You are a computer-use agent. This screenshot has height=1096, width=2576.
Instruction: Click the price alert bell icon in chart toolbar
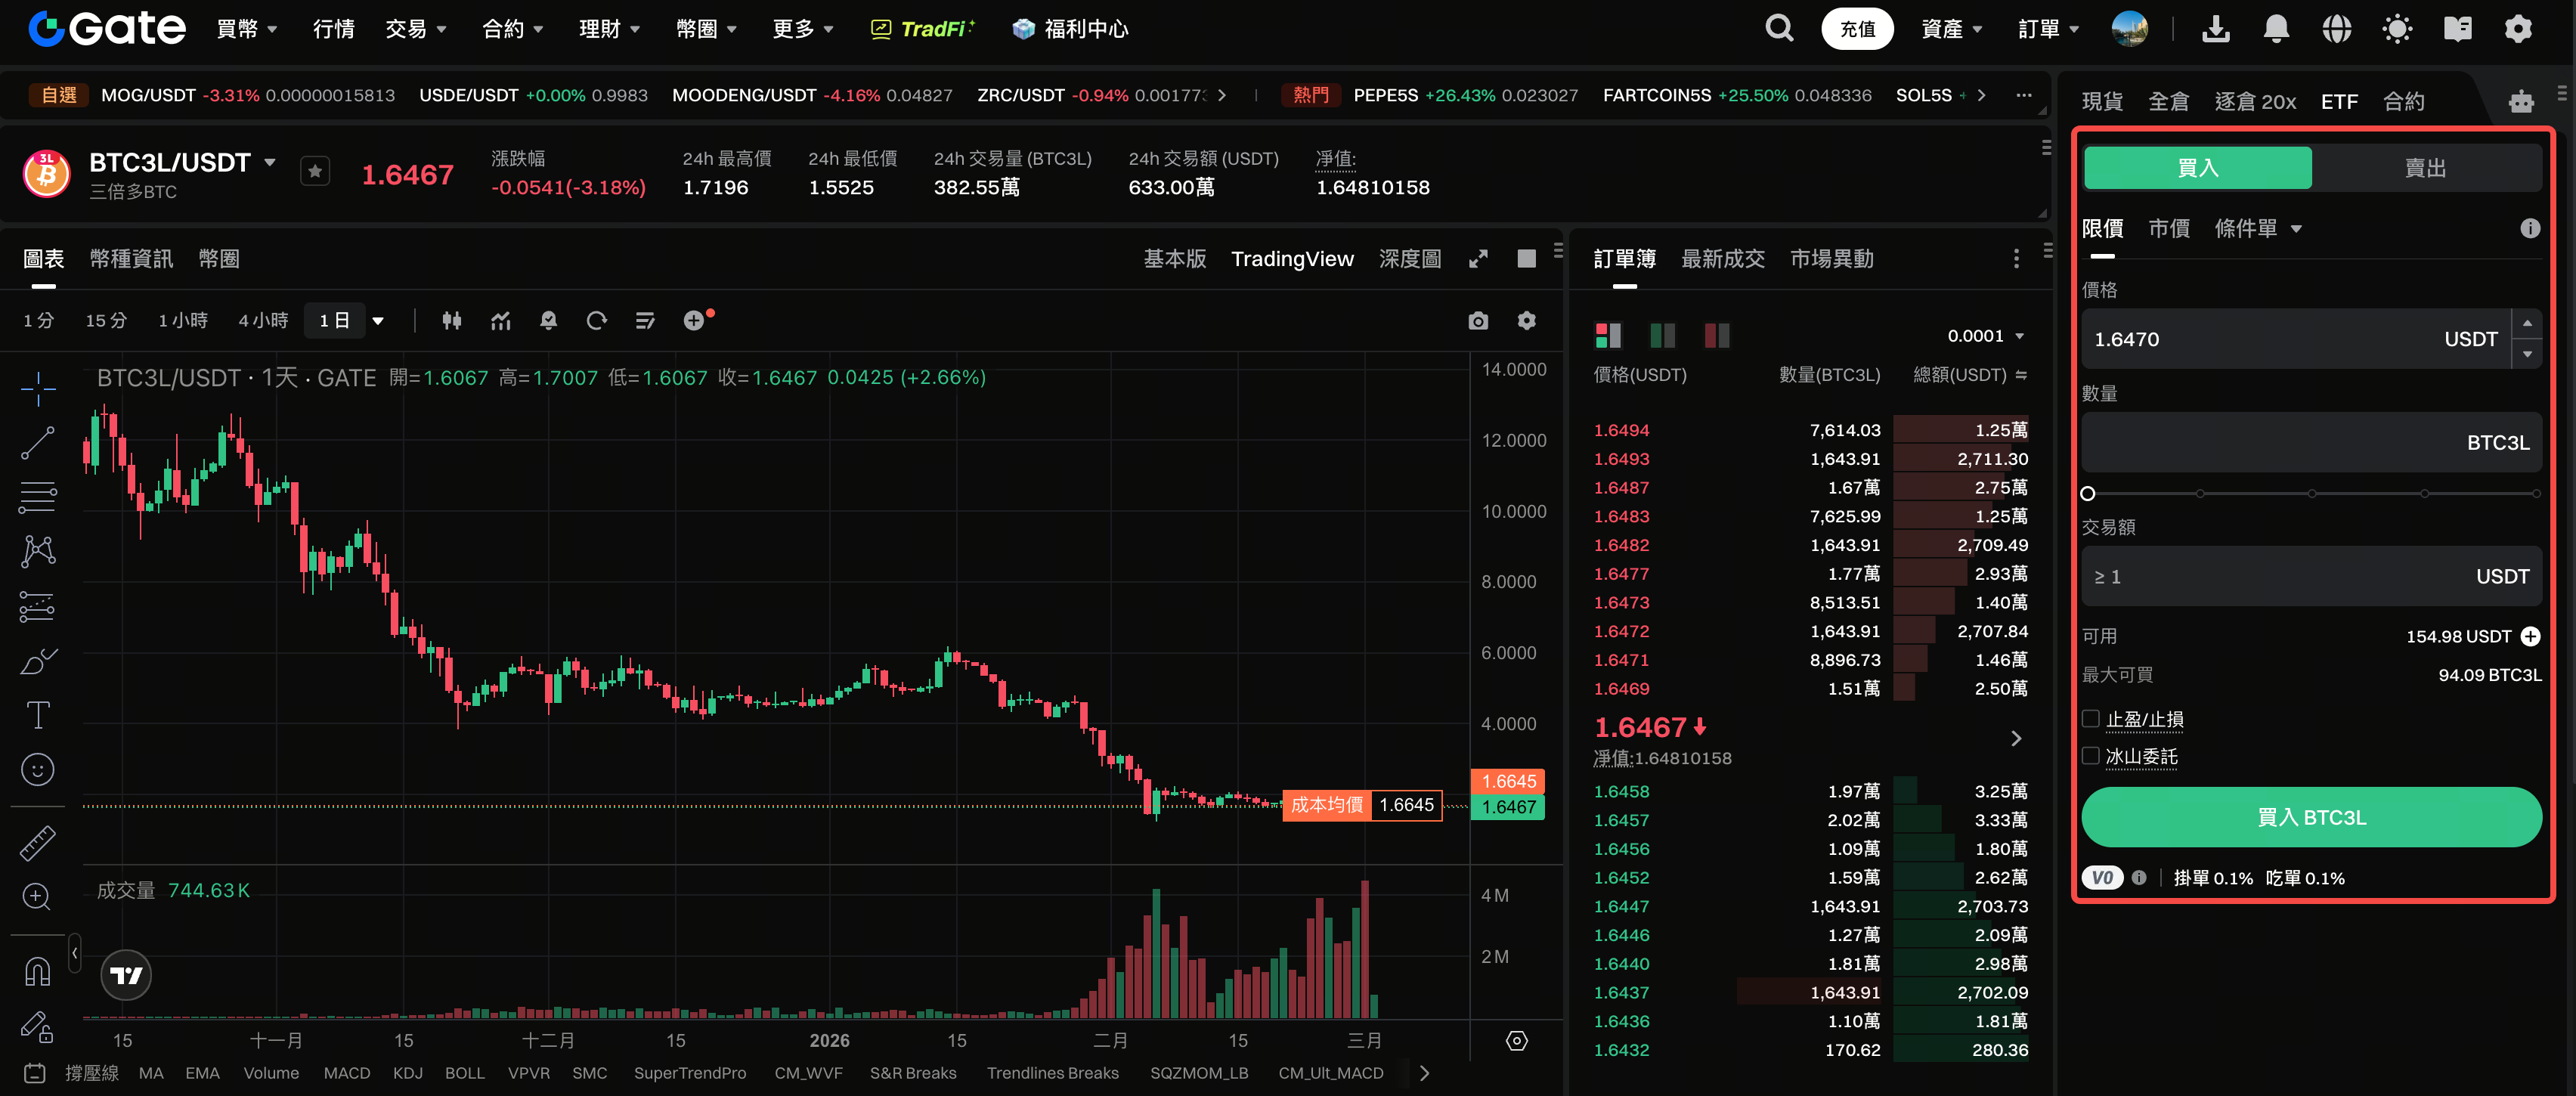[548, 321]
